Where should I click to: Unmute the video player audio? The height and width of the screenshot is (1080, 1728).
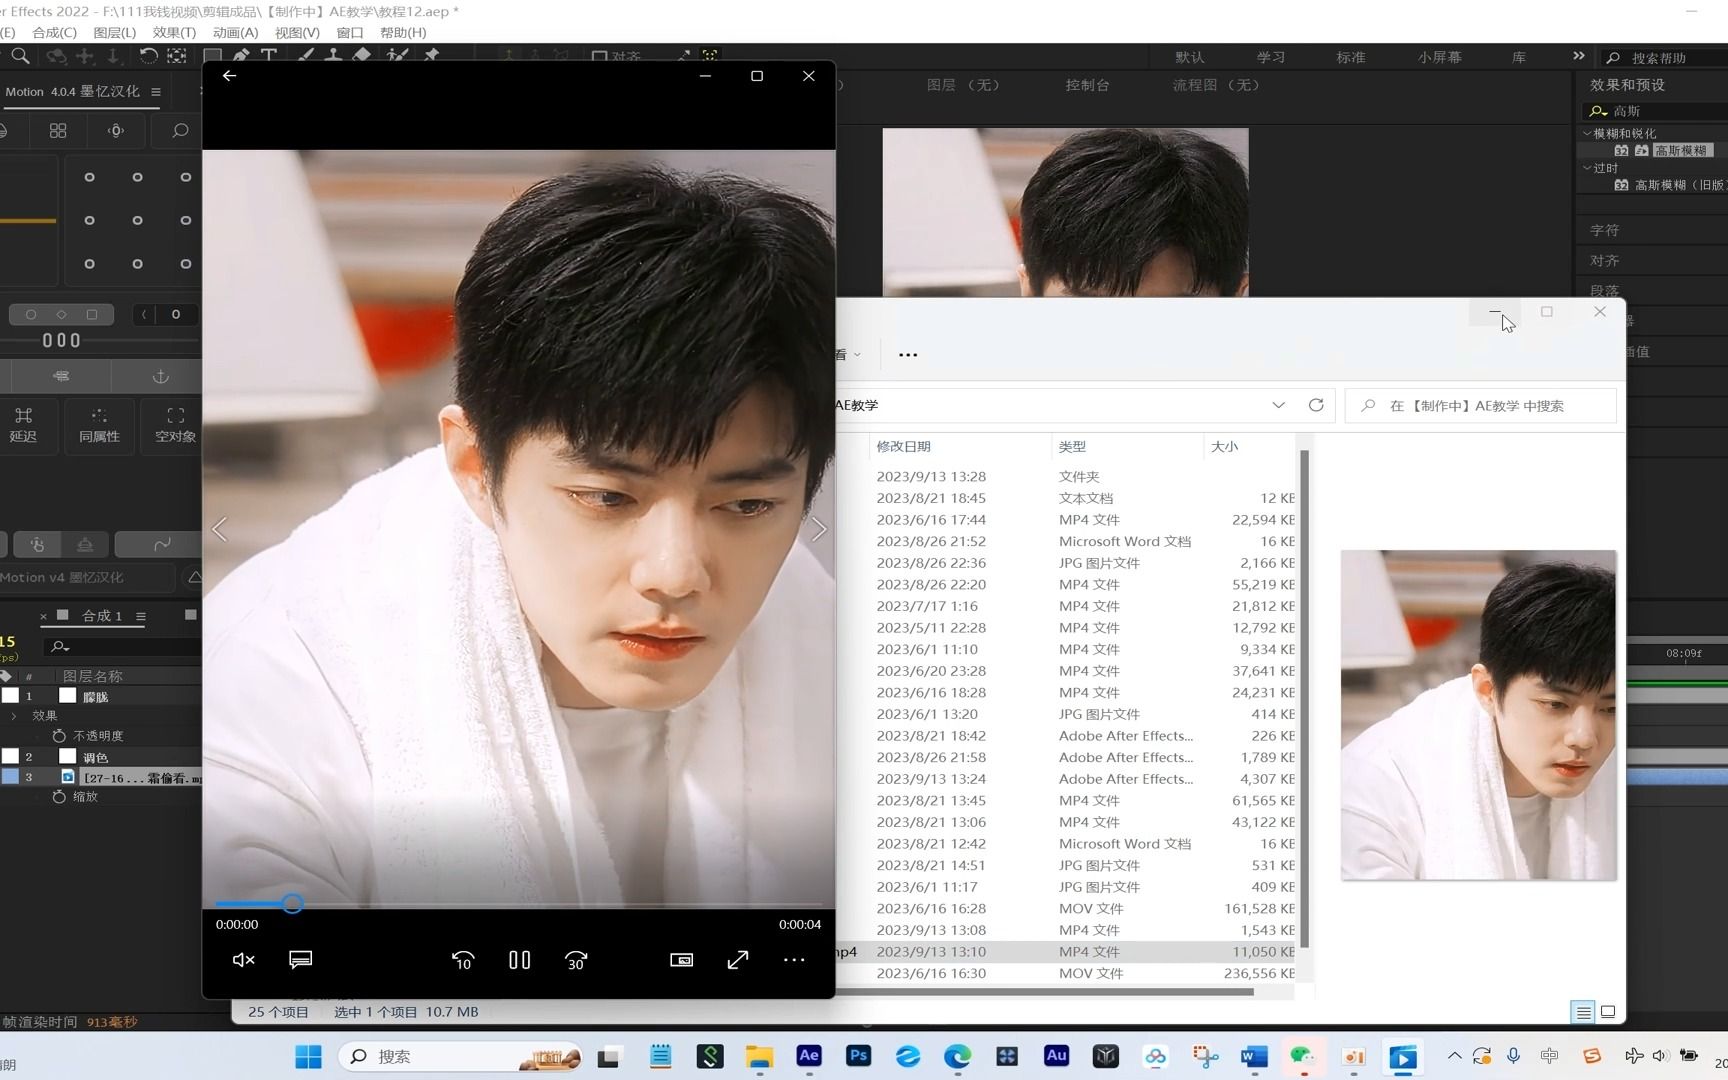pos(243,960)
